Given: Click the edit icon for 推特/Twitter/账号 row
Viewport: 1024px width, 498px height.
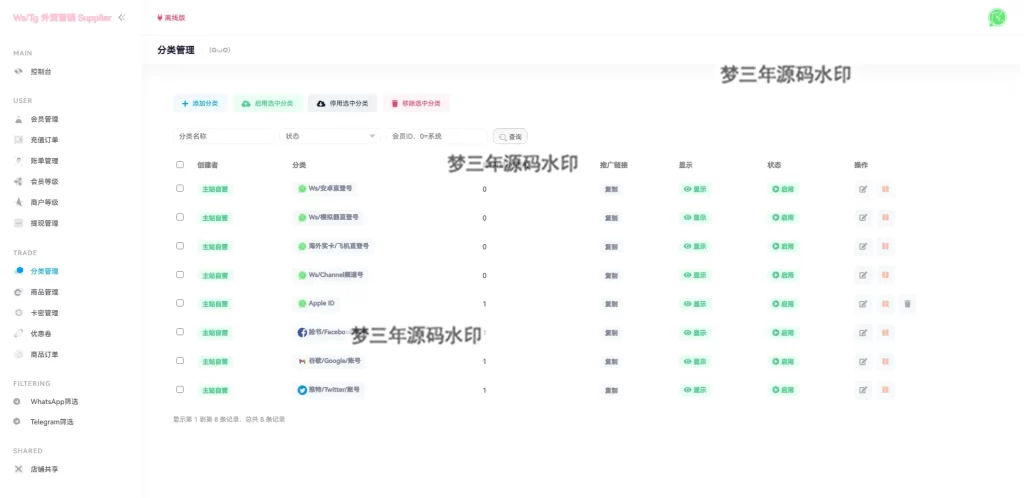Looking at the screenshot, I should [863, 390].
